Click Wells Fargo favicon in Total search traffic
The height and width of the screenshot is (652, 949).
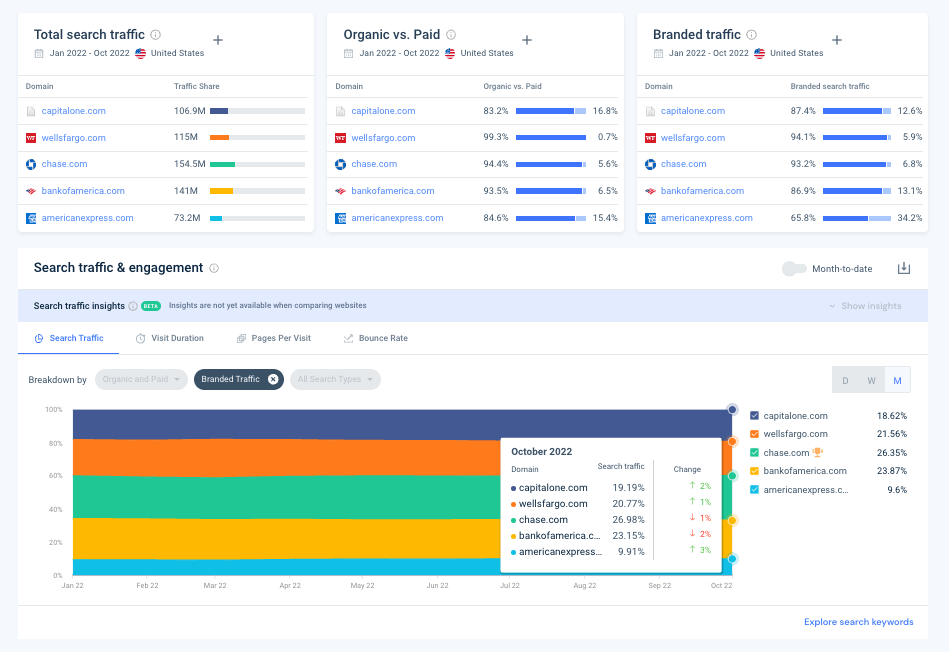pyautogui.click(x=31, y=138)
